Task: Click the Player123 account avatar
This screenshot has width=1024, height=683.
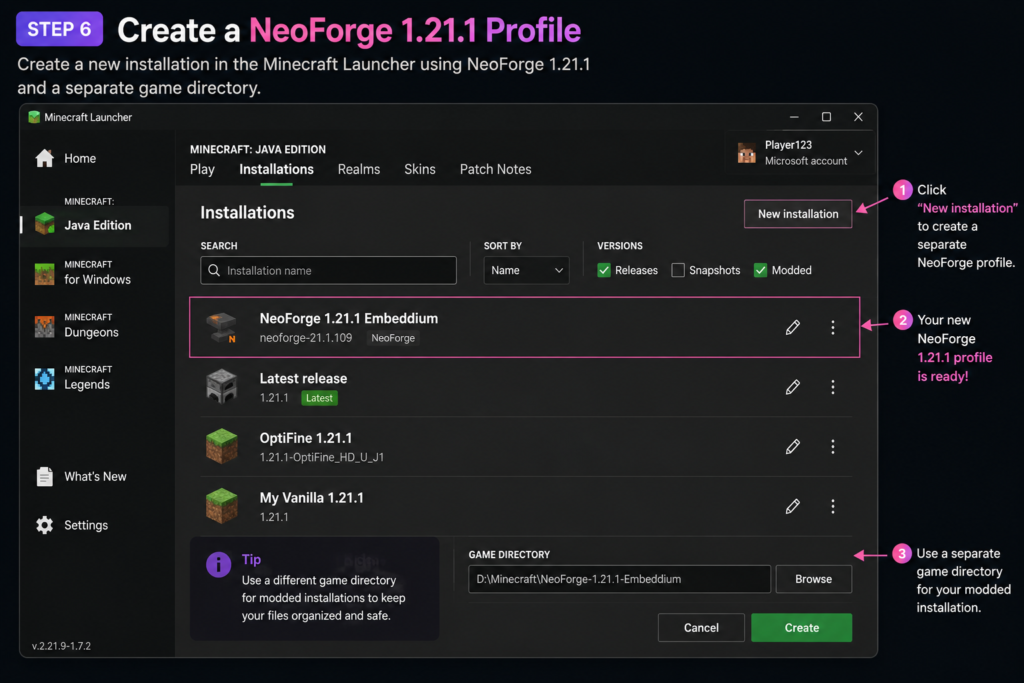Action: [746, 153]
